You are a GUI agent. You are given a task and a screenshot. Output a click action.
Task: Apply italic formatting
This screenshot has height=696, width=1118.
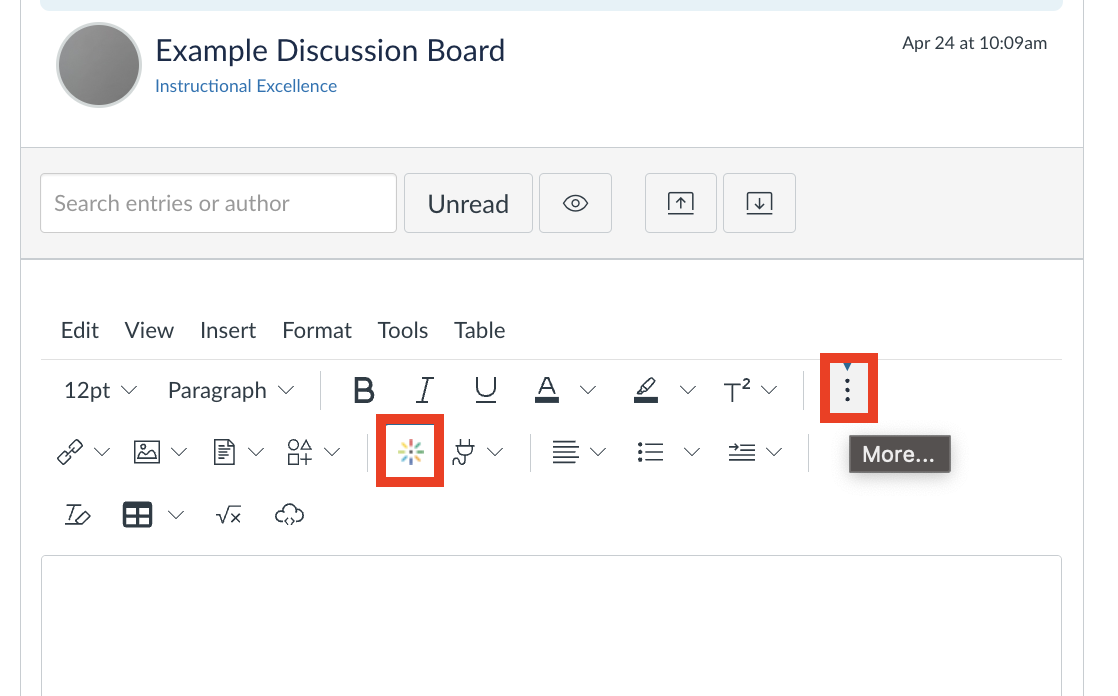[x=425, y=390]
